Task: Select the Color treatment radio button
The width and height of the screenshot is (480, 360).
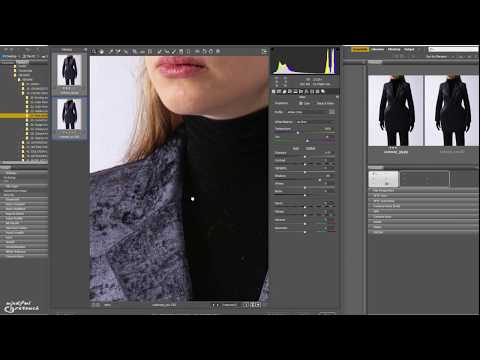Action: tap(301, 103)
